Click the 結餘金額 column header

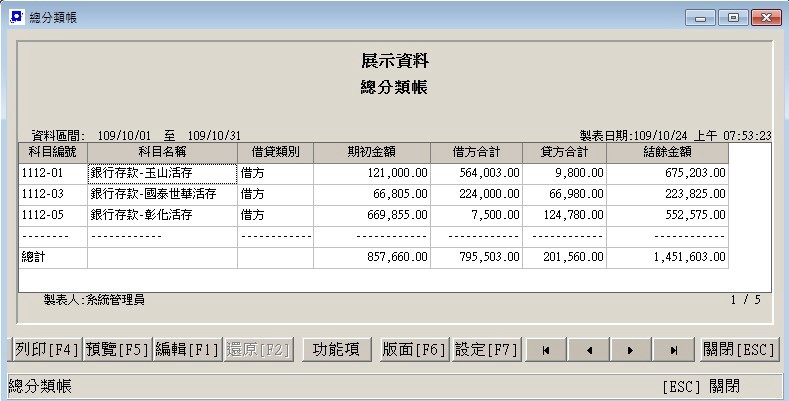pyautogui.click(x=668, y=152)
